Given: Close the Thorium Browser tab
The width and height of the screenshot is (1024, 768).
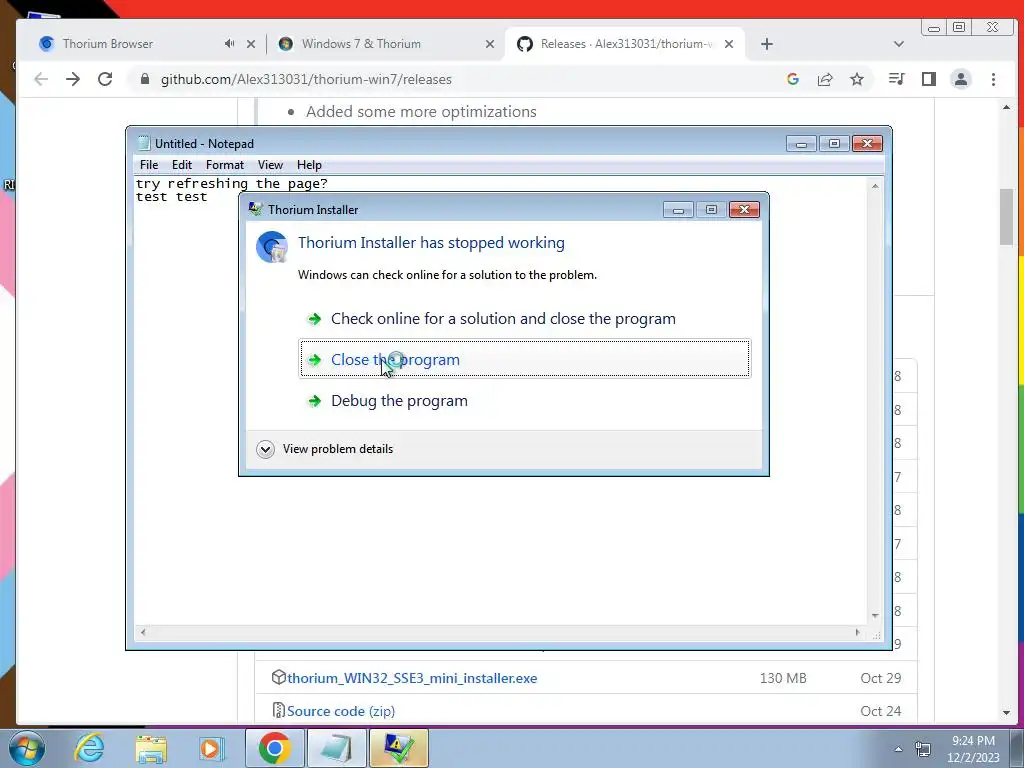Looking at the screenshot, I should pos(251,44).
